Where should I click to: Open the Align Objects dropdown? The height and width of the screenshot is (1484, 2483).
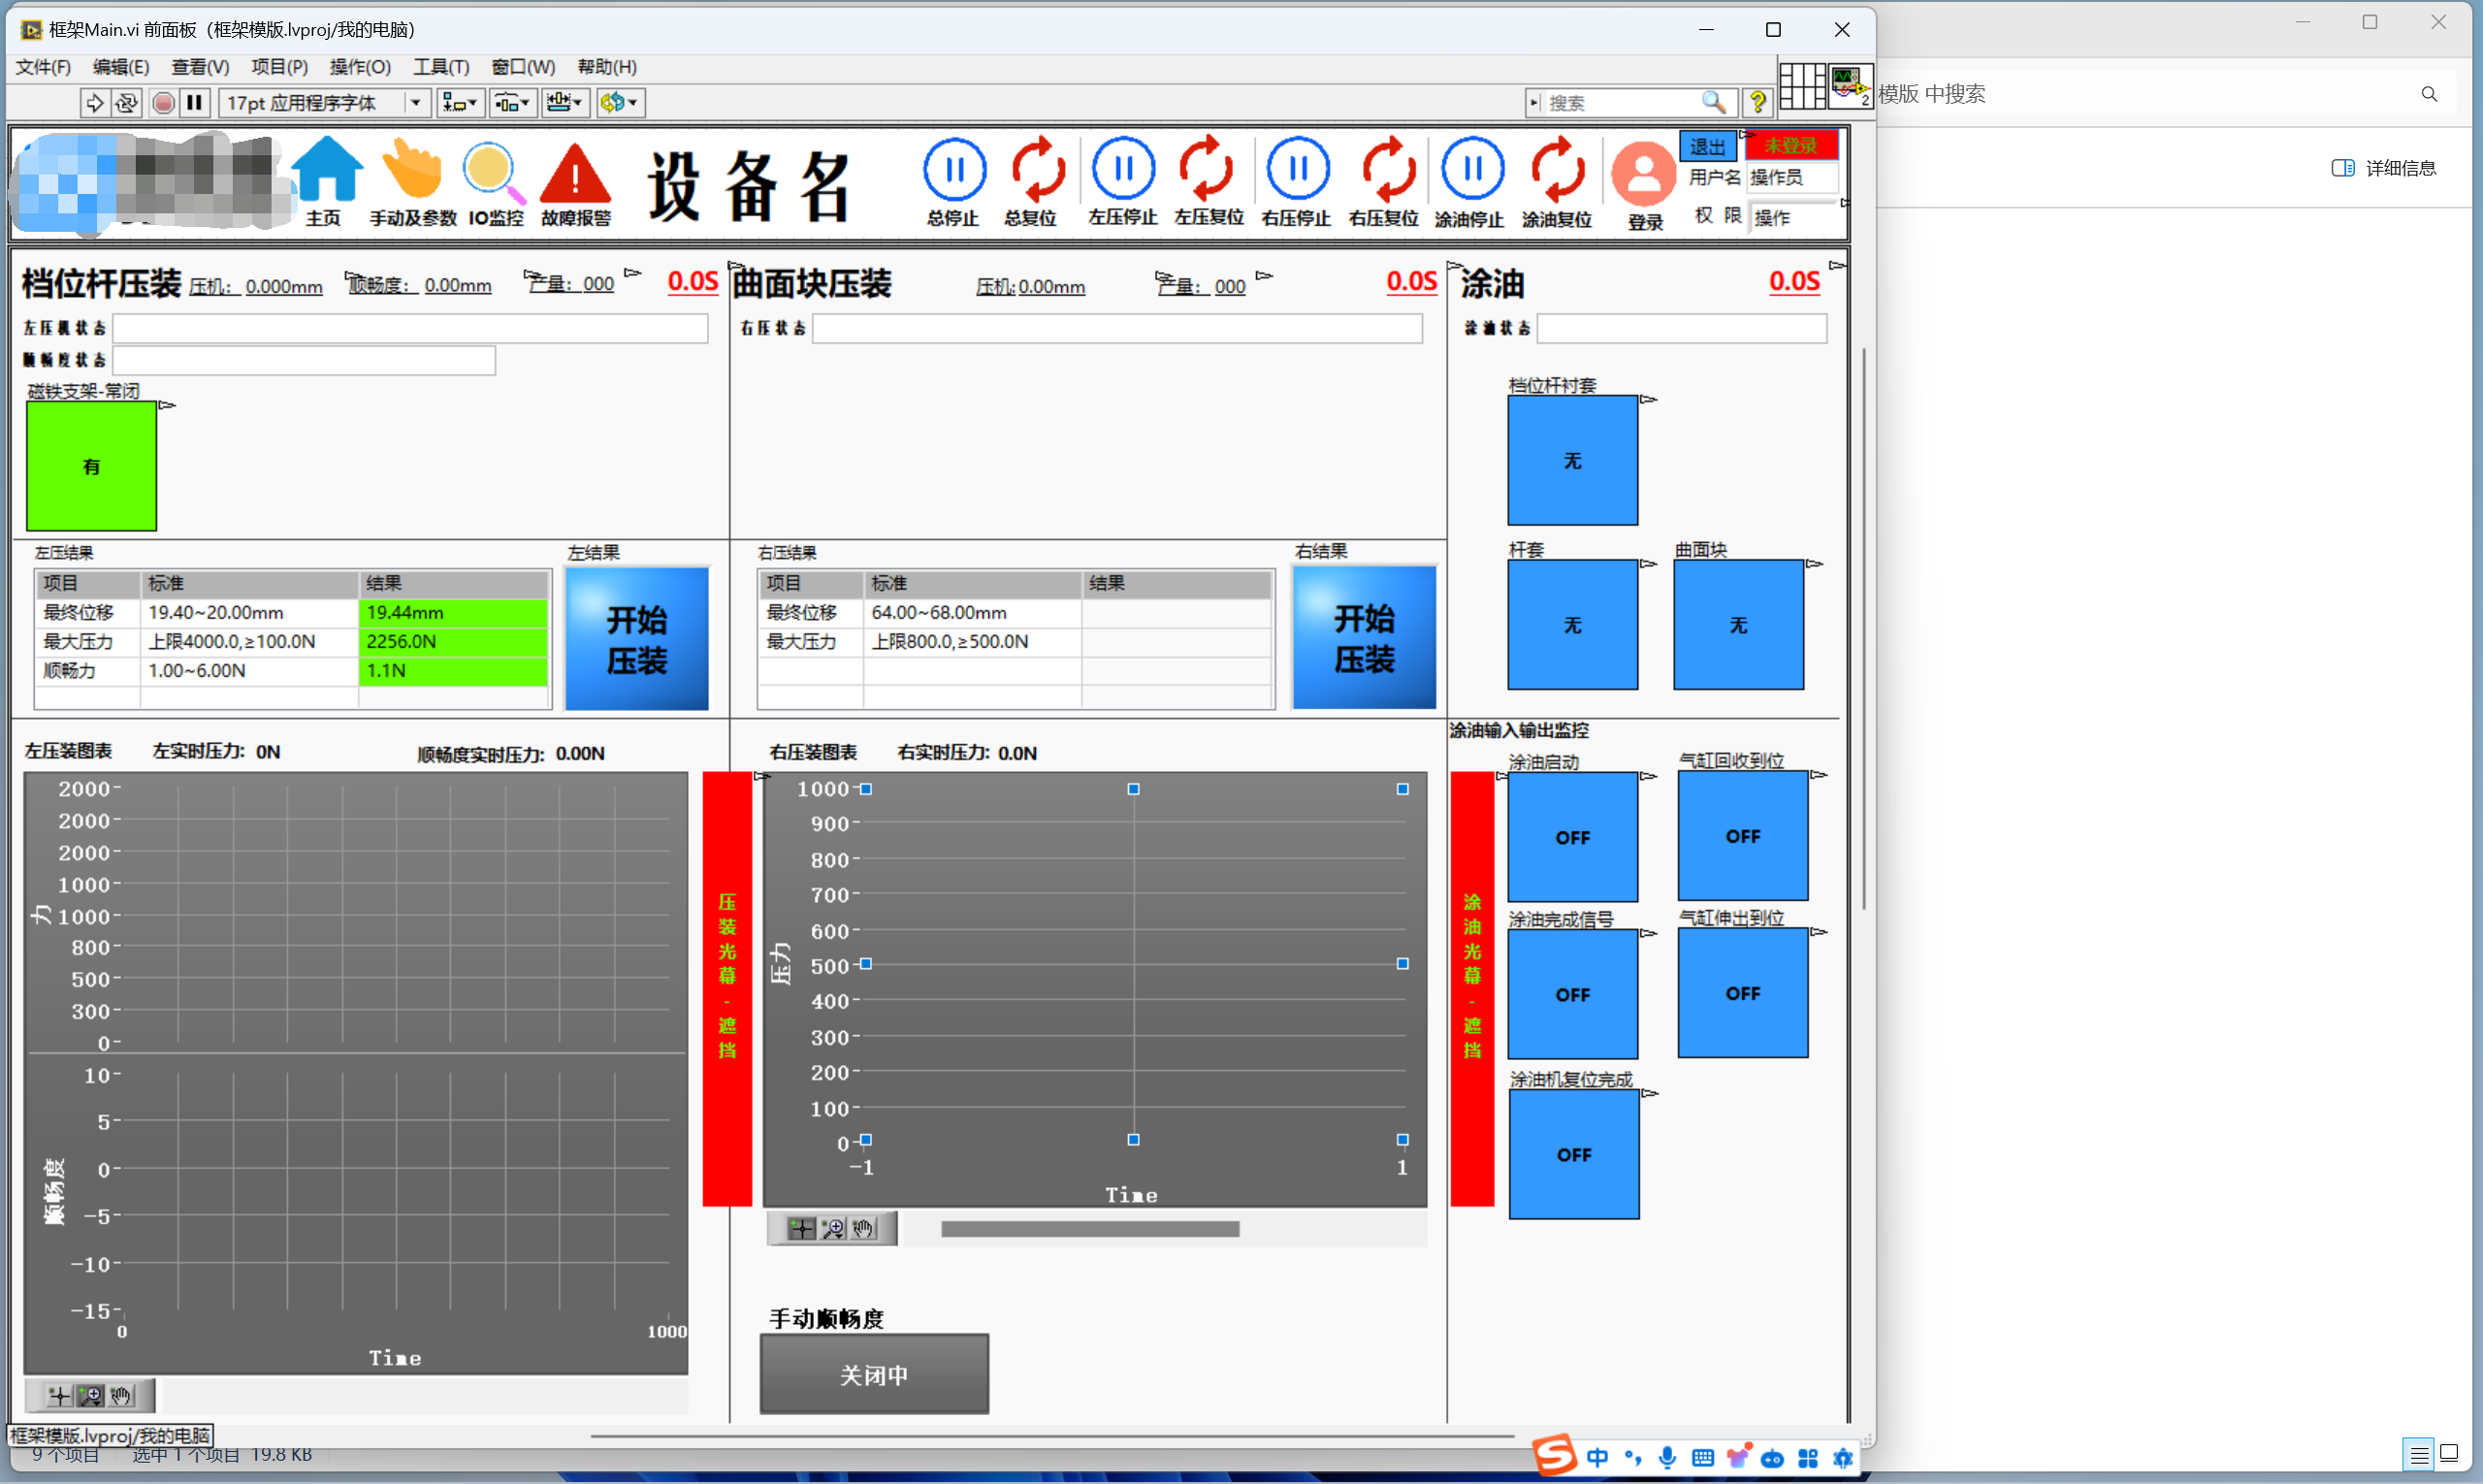tap(460, 102)
